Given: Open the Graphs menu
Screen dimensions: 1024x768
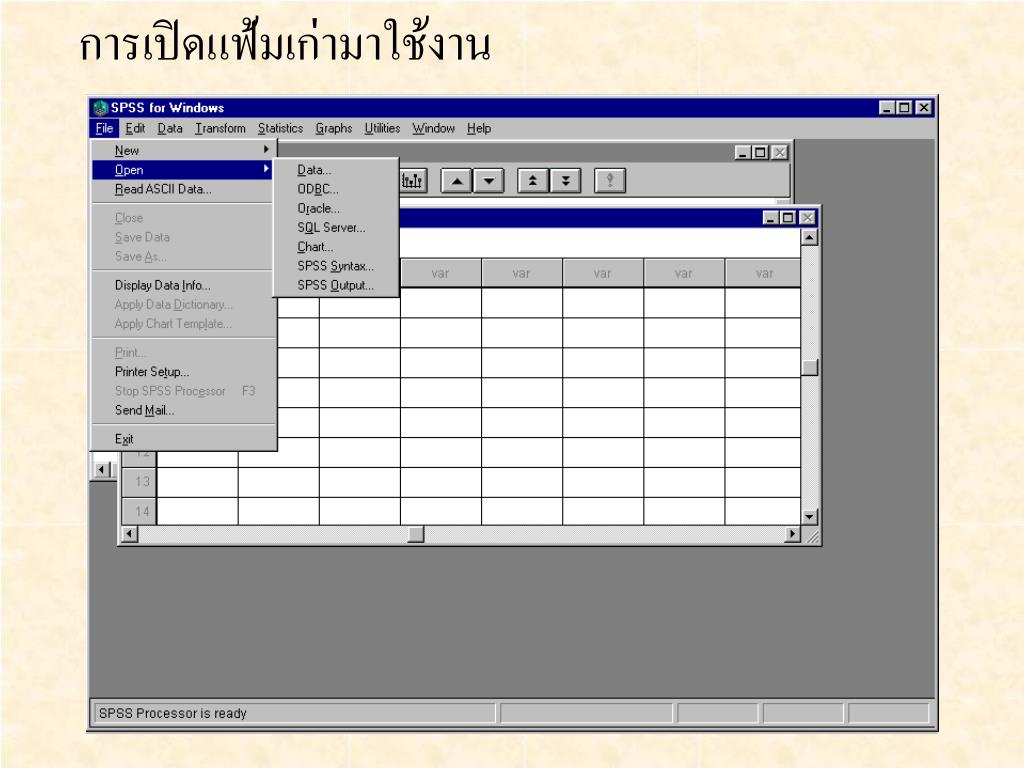Looking at the screenshot, I should click(x=334, y=128).
